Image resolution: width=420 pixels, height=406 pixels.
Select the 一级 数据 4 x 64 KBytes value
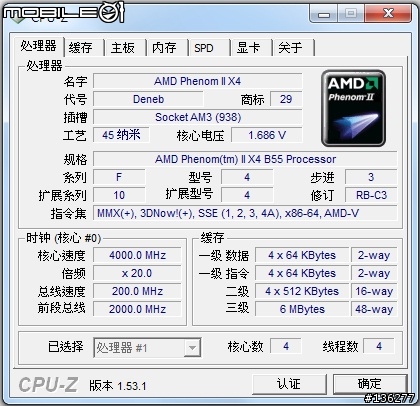[x=302, y=255]
